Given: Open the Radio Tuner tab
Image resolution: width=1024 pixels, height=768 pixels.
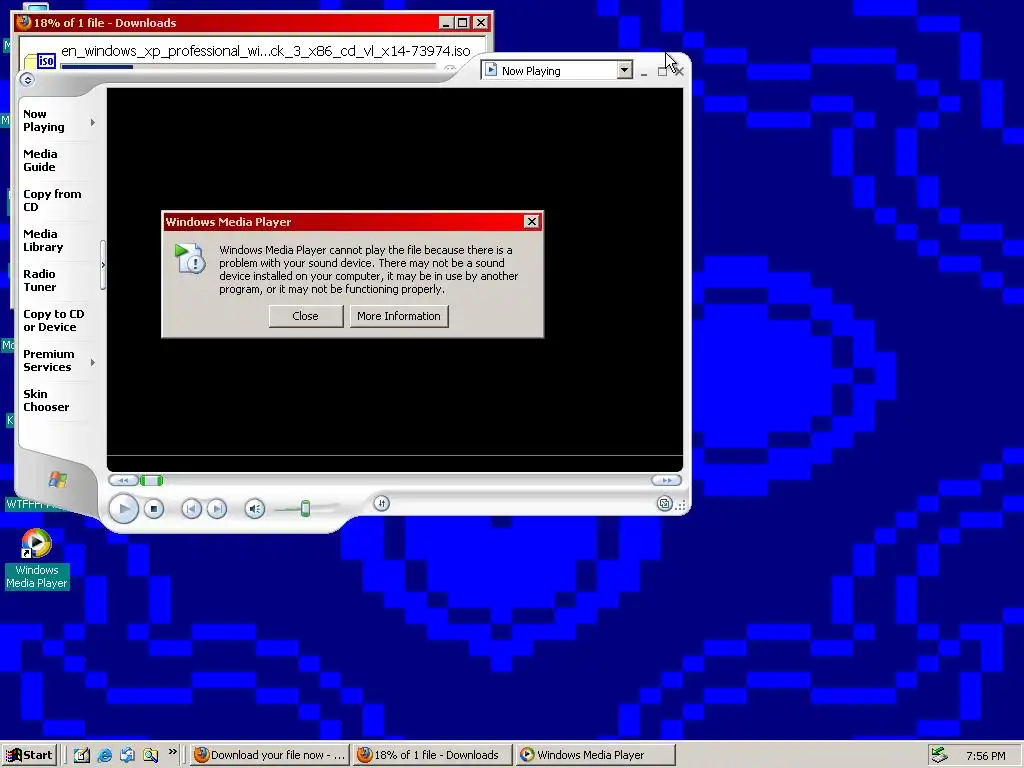Looking at the screenshot, I should (x=40, y=280).
